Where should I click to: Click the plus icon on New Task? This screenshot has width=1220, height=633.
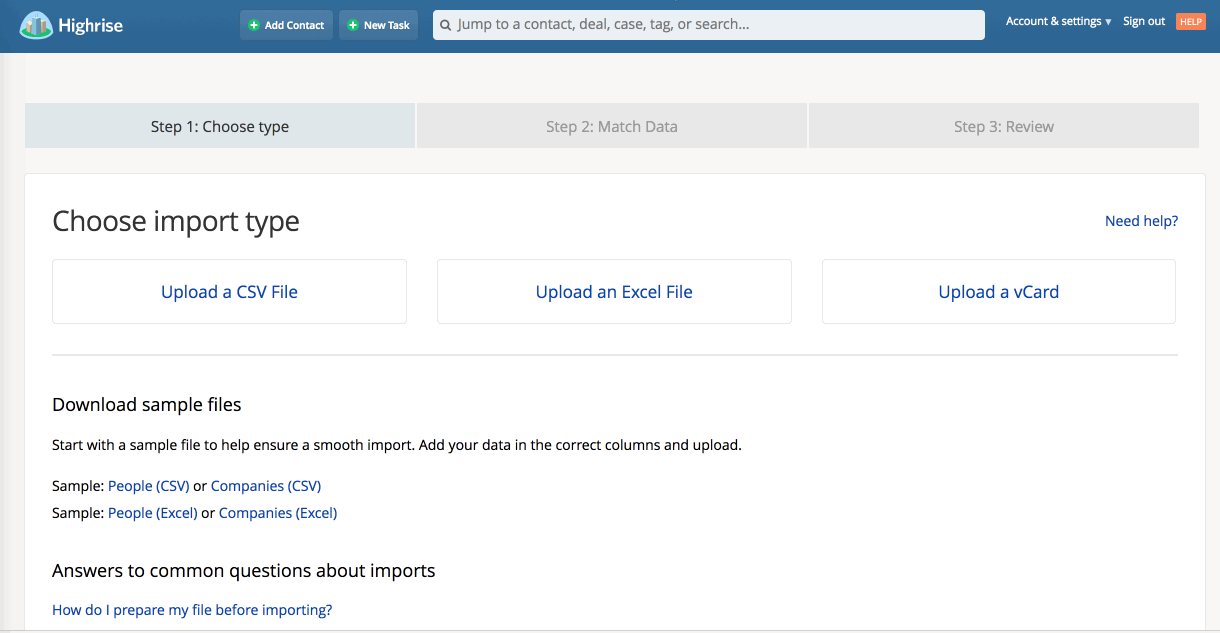click(351, 25)
